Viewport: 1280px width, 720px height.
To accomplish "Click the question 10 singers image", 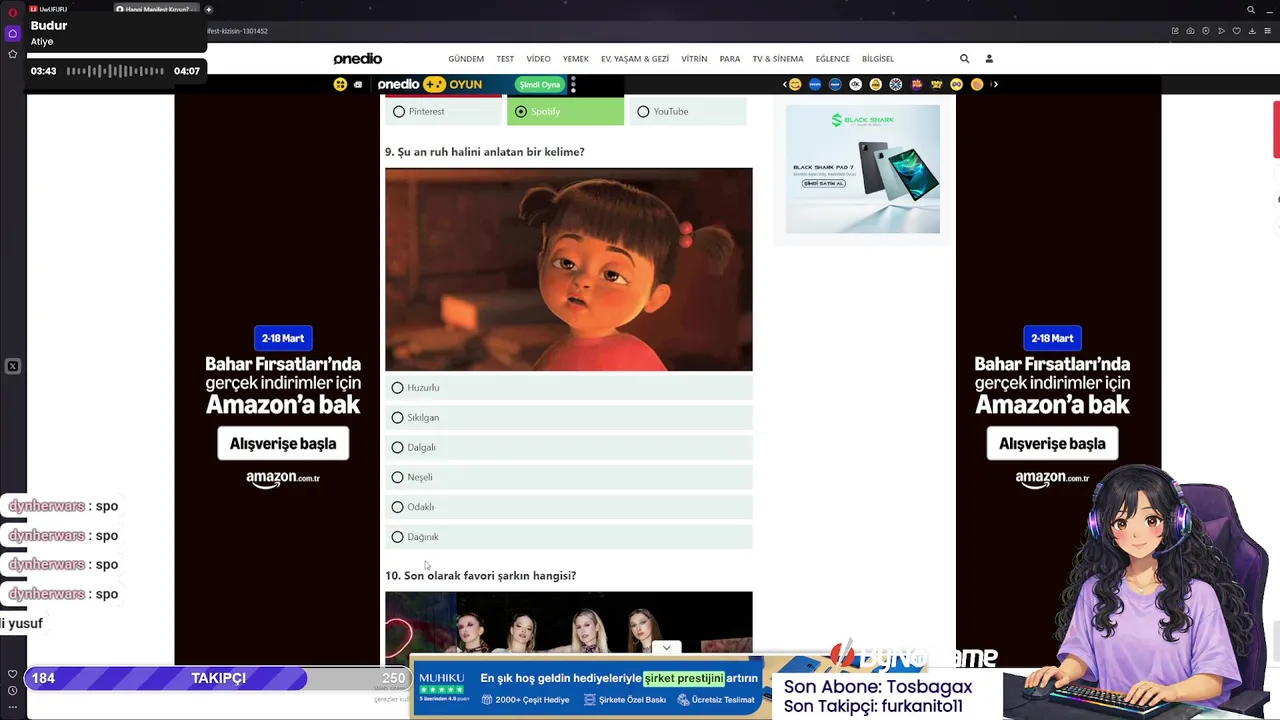I will tap(568, 623).
